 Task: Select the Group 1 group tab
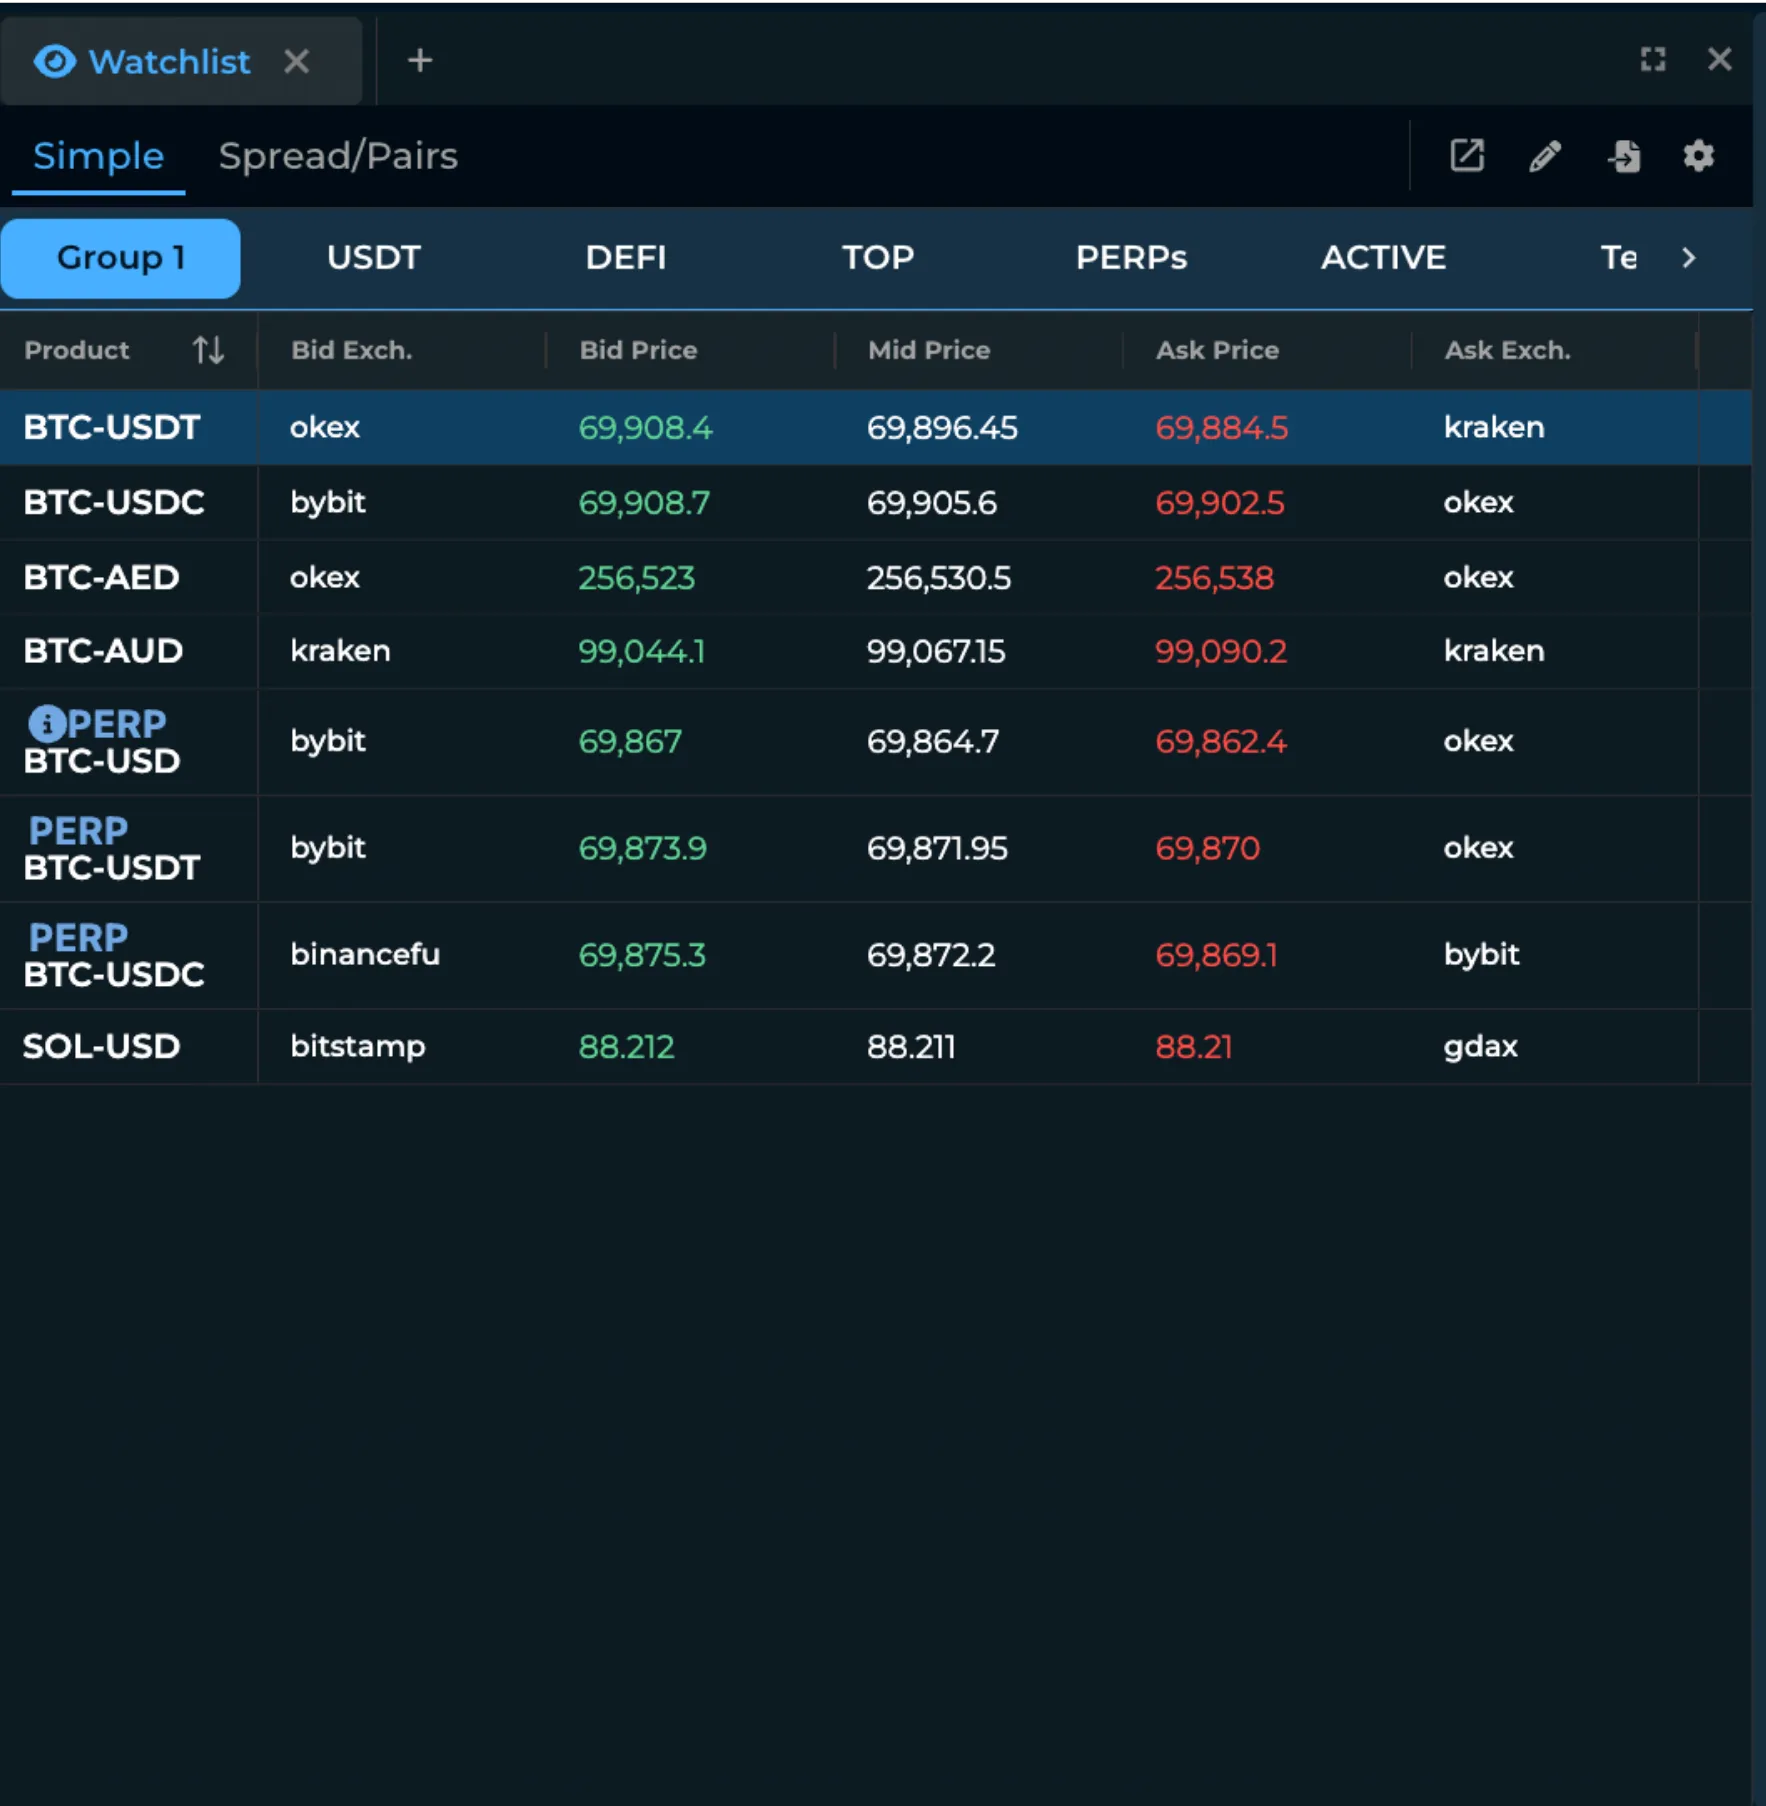120,258
